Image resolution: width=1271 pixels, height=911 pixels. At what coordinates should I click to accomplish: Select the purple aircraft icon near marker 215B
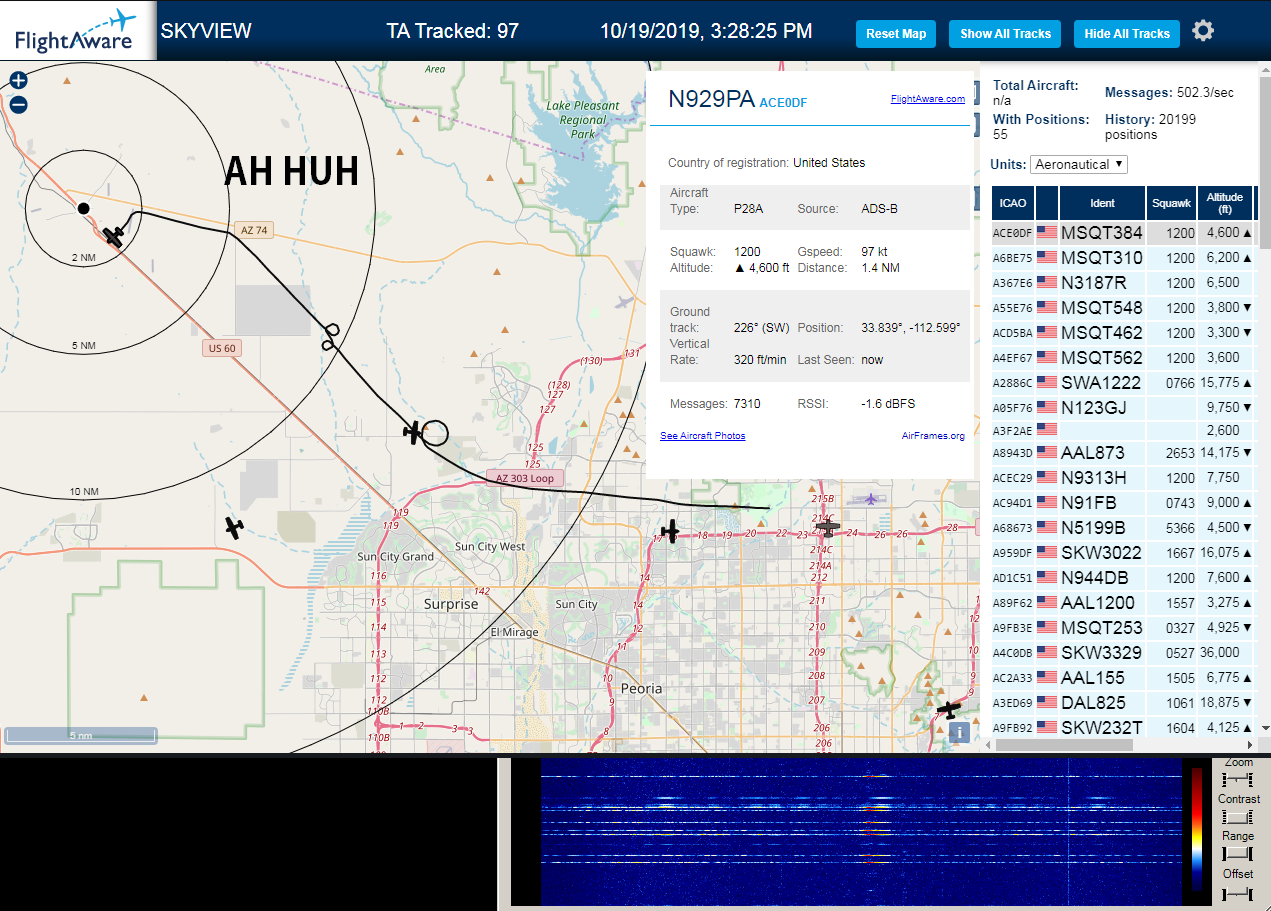tap(871, 498)
